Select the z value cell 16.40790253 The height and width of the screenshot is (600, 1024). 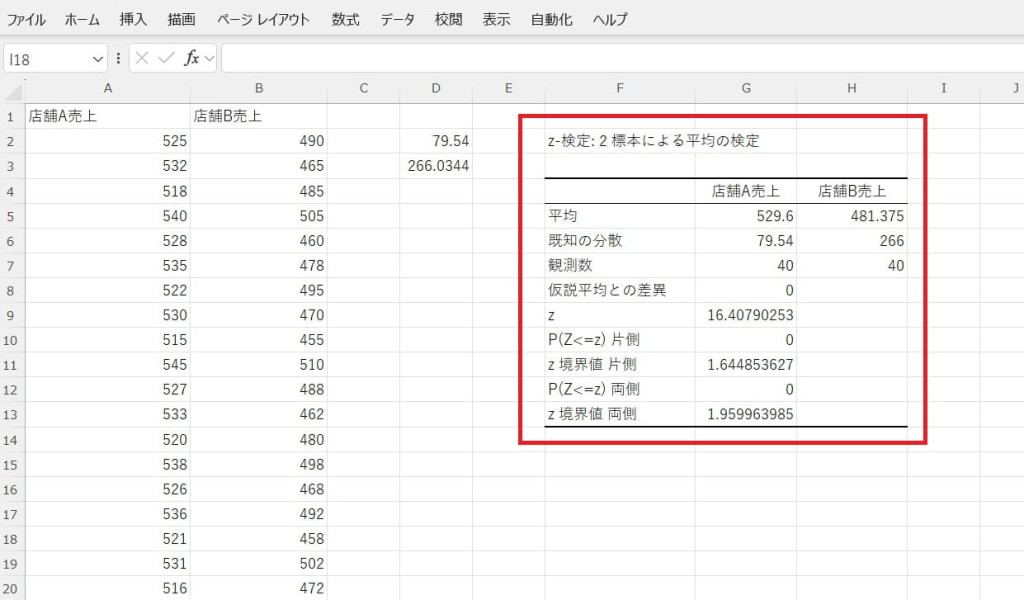coord(746,315)
